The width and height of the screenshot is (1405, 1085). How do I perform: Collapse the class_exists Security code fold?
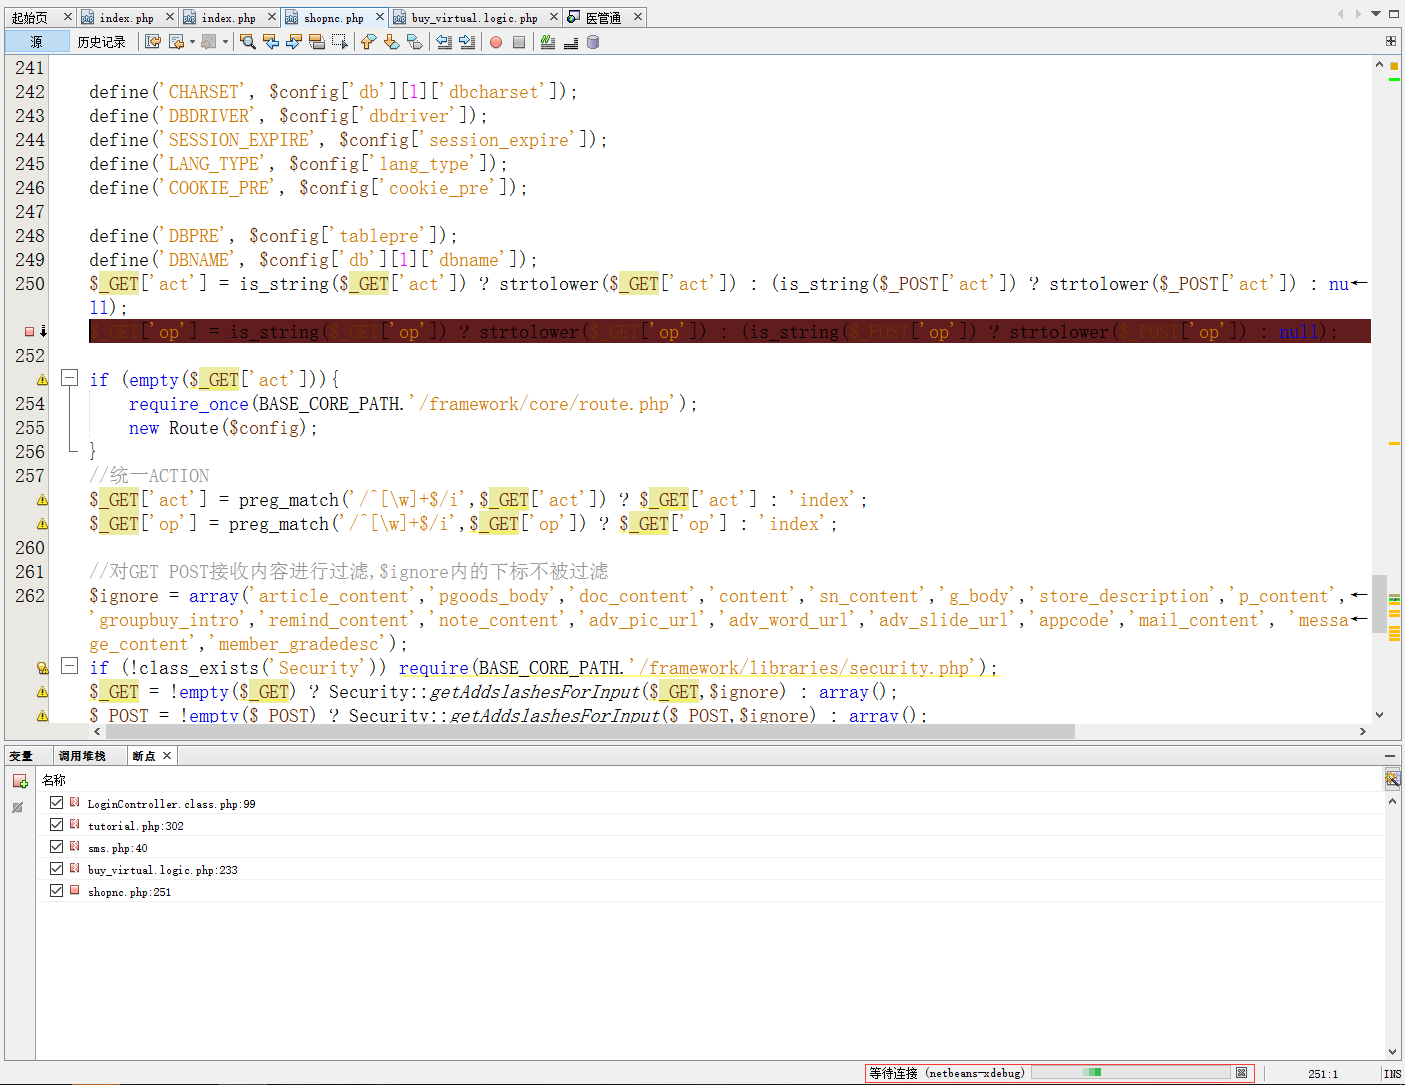[x=69, y=666]
